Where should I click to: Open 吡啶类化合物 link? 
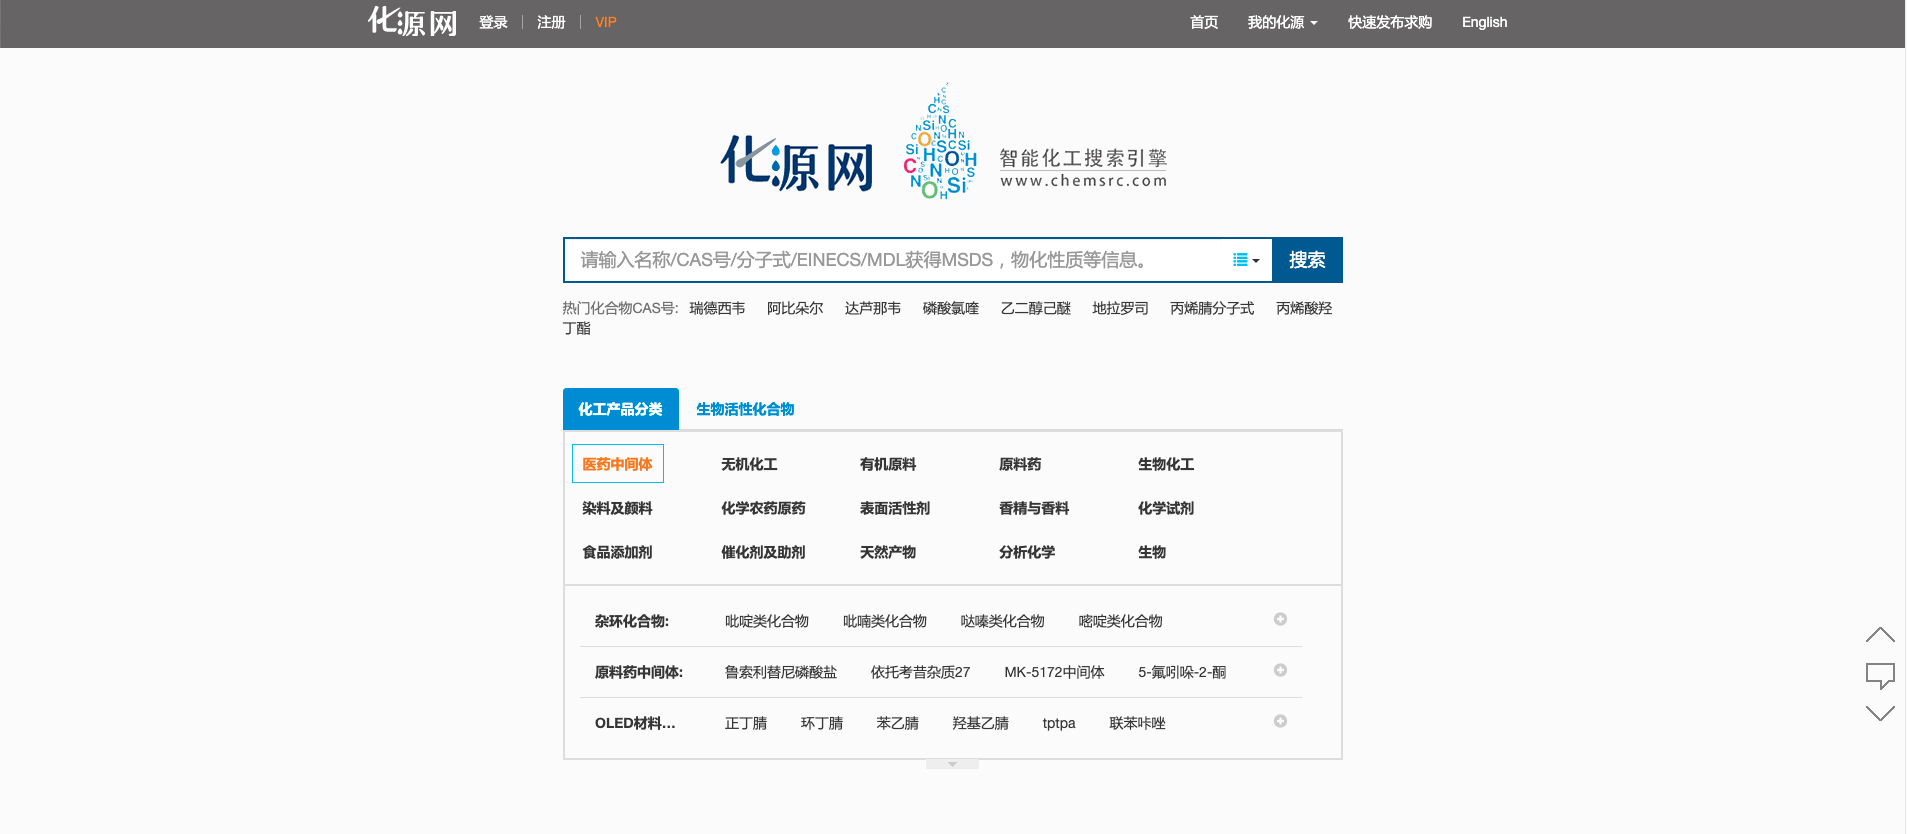tap(767, 621)
